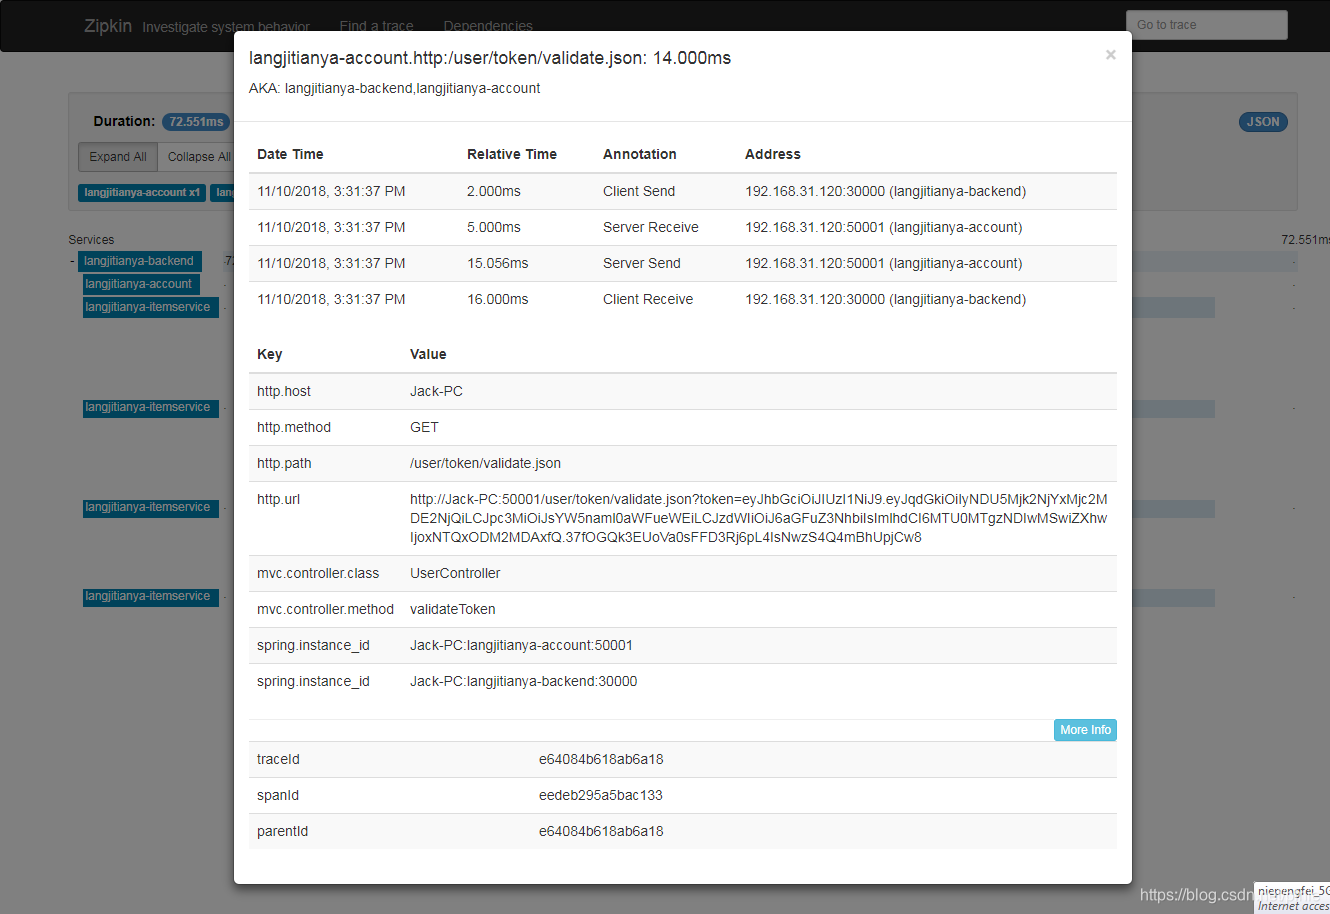Image resolution: width=1330 pixels, height=914 pixels.
Task: Click the dialog title with 14.000ms
Action: [490, 58]
